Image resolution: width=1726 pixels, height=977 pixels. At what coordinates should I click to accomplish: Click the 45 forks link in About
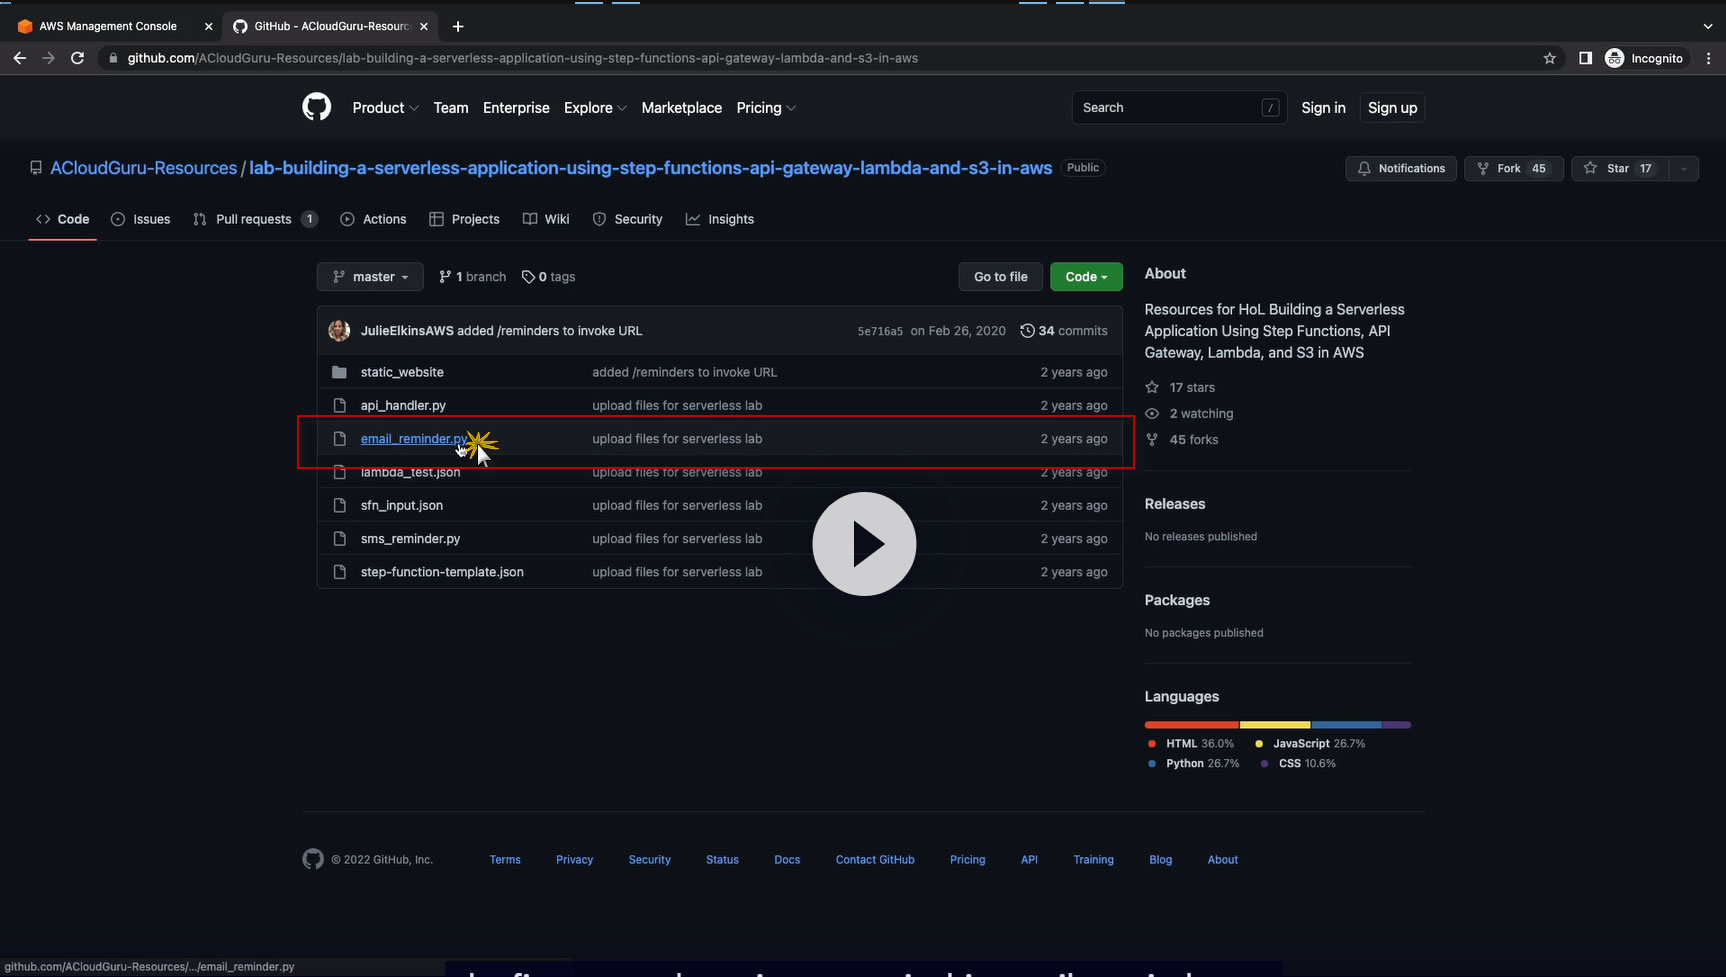1182,439
